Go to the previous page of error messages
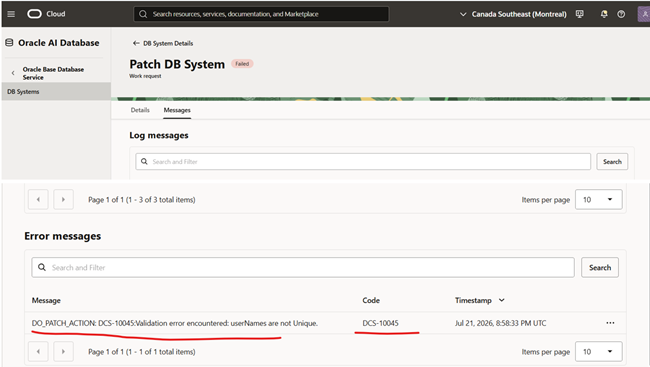Screen dimensions: 650x367 pos(39,352)
